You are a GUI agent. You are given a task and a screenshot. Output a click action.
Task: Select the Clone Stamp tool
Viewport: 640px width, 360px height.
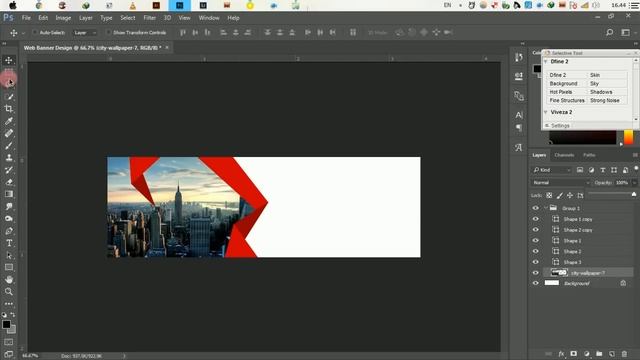click(9, 158)
